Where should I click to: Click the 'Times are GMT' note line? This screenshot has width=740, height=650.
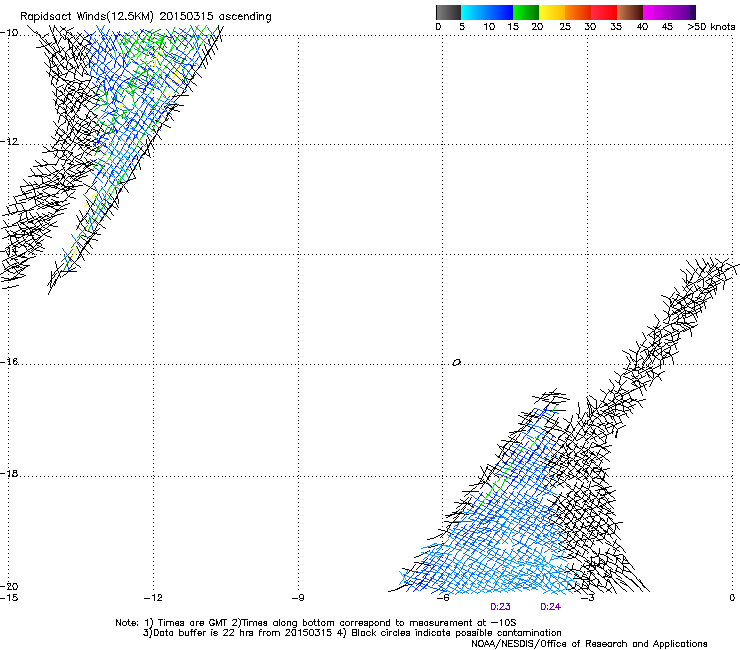[315, 623]
